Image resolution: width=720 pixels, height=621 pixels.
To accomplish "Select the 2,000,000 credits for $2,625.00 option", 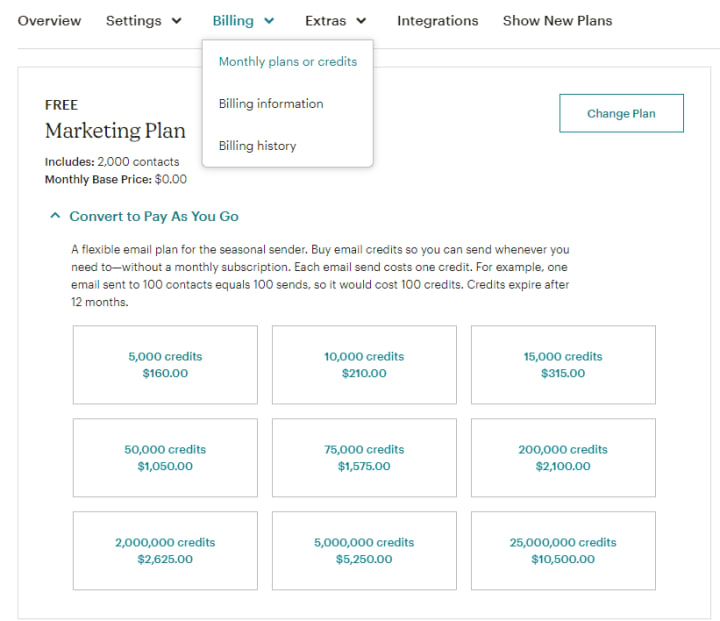I will pyautogui.click(x=165, y=551).
